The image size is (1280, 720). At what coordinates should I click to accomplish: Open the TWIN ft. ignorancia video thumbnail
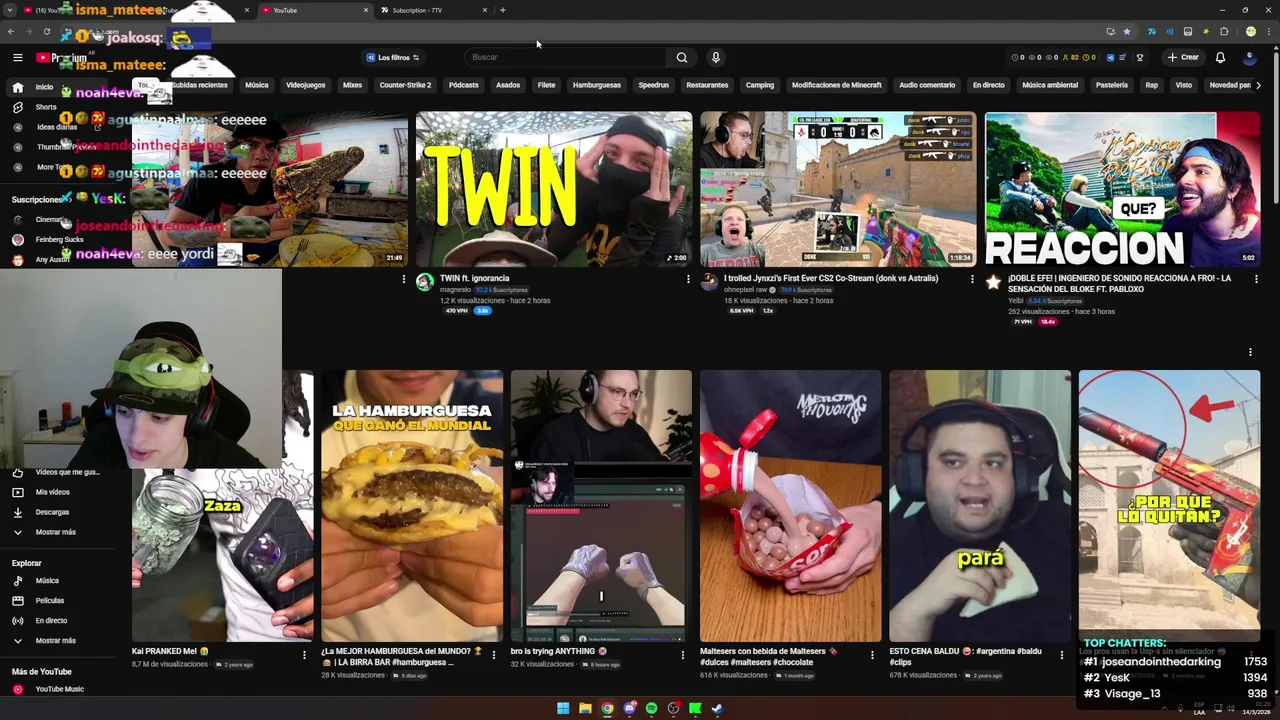pyautogui.click(x=554, y=189)
